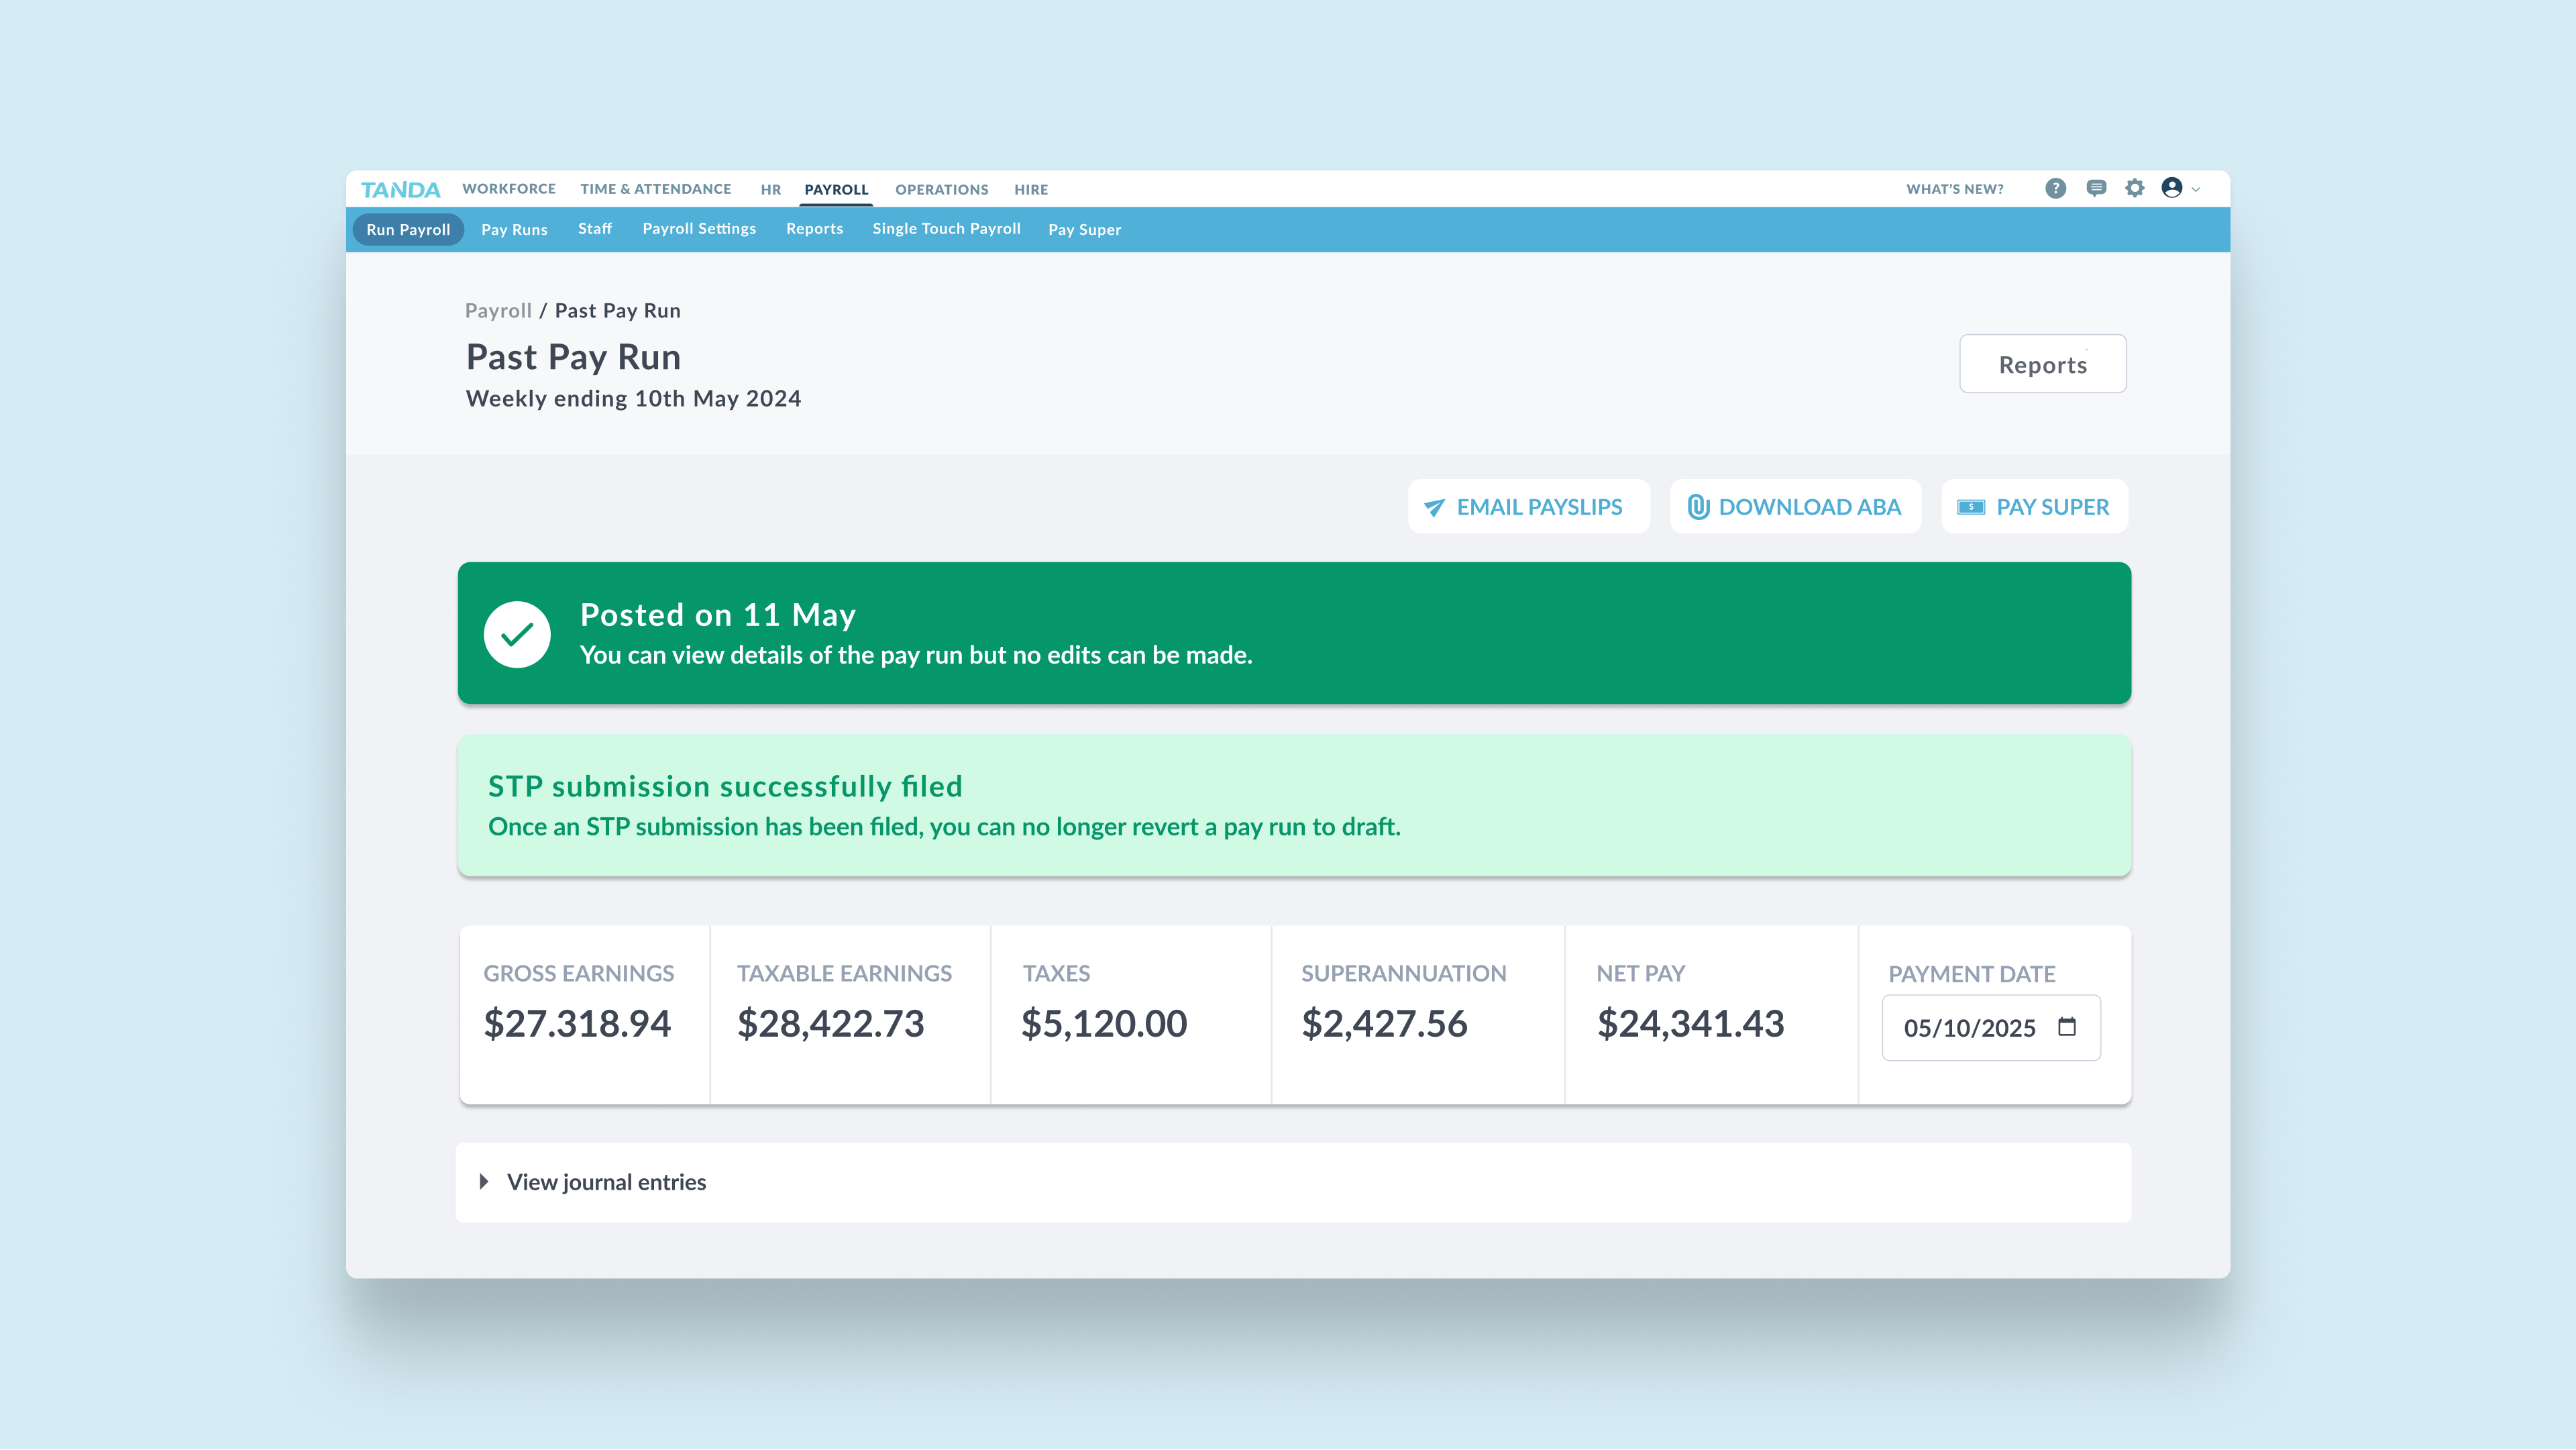Select the Time & Attendance menu
This screenshot has width=2576, height=1450.
[655, 189]
